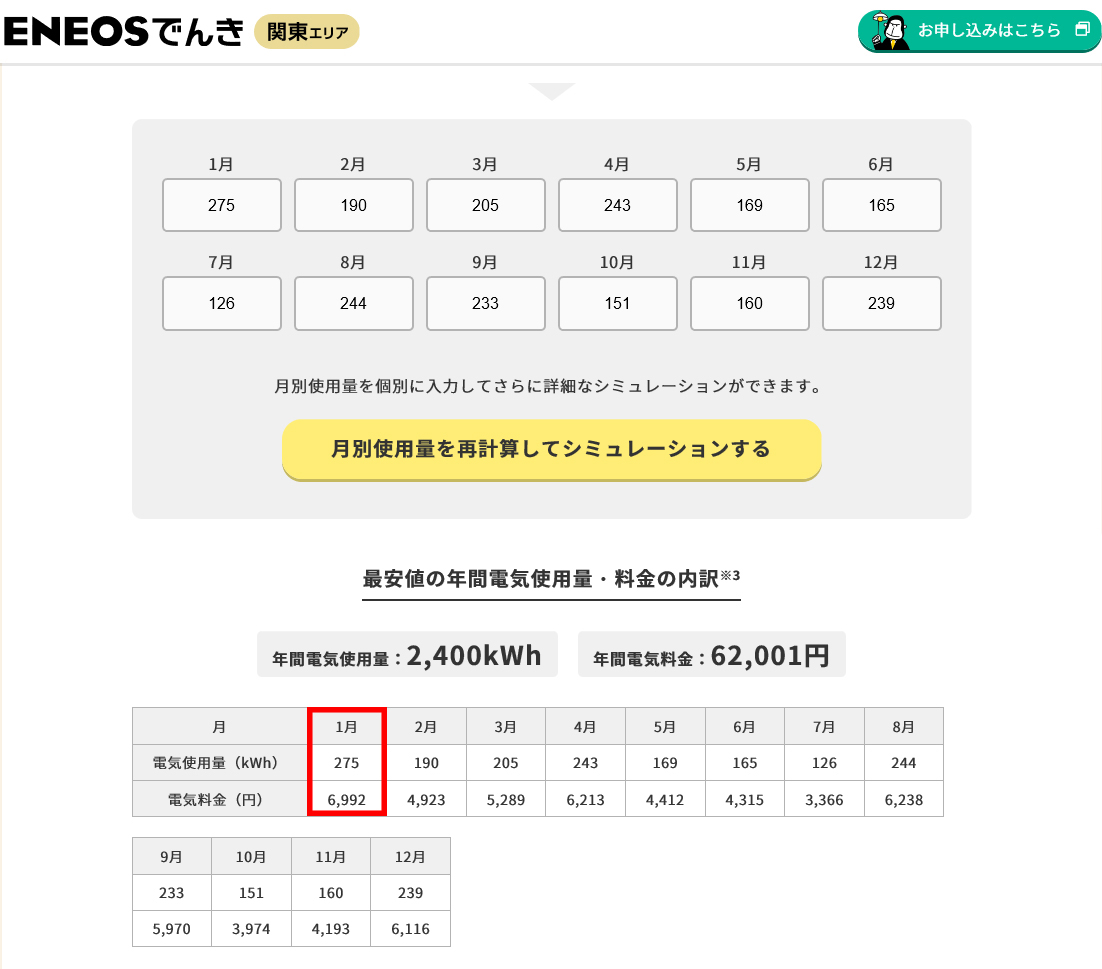Click 月別使用量を再計算してシミュレーションする button
The width and height of the screenshot is (1102, 969).
point(551,450)
